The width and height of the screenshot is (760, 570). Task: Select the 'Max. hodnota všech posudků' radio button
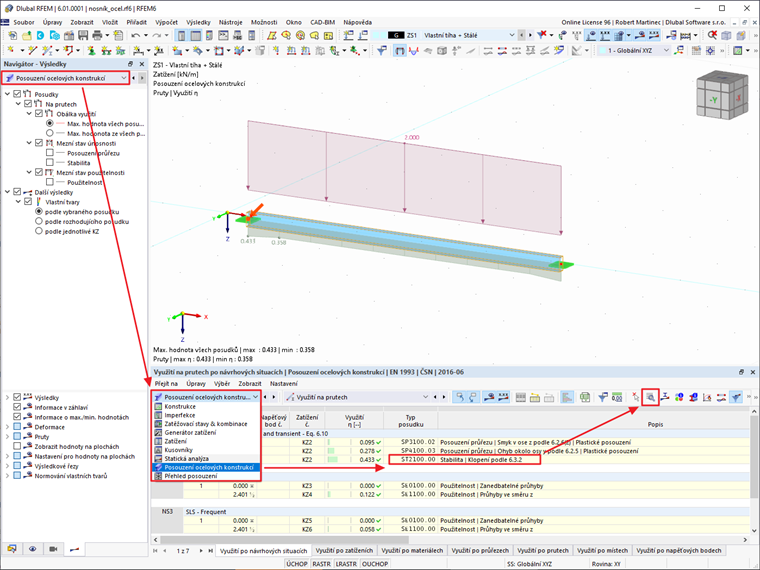click(49, 123)
